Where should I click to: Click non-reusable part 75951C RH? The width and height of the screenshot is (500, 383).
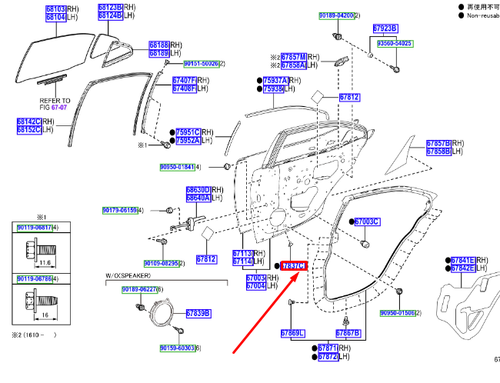(188, 132)
